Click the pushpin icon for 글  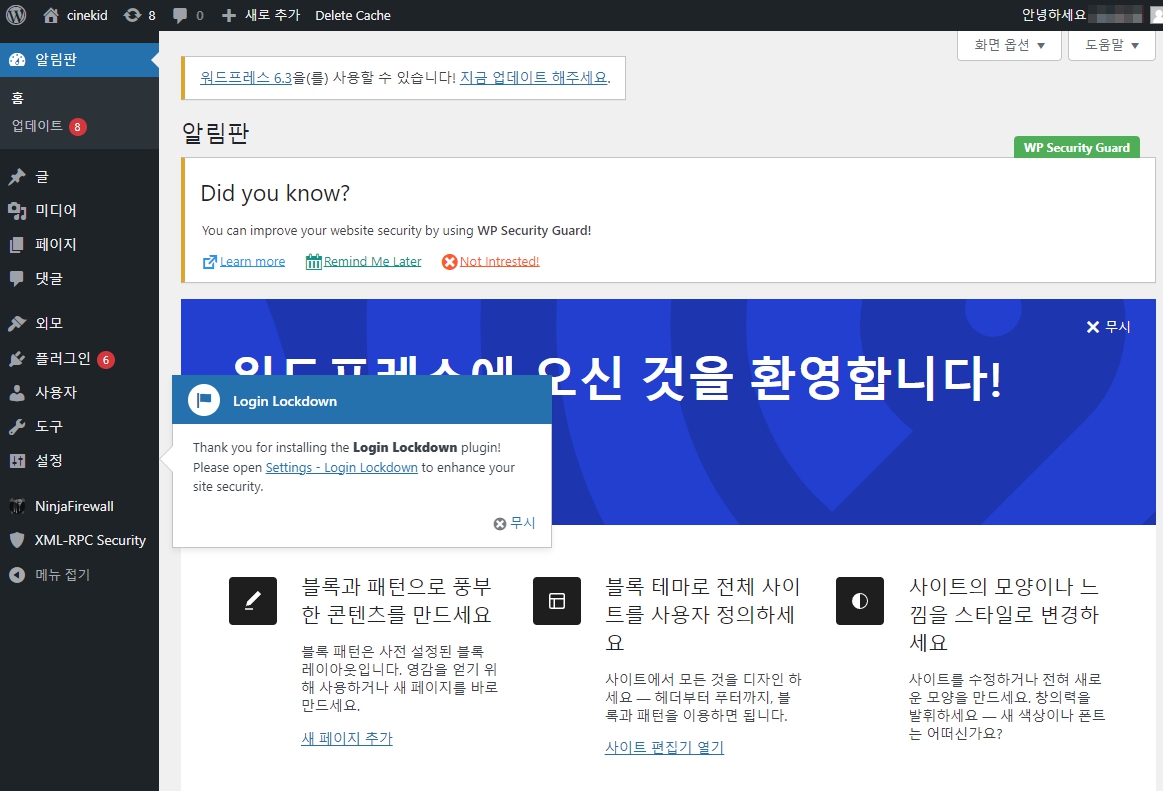tap(17, 177)
